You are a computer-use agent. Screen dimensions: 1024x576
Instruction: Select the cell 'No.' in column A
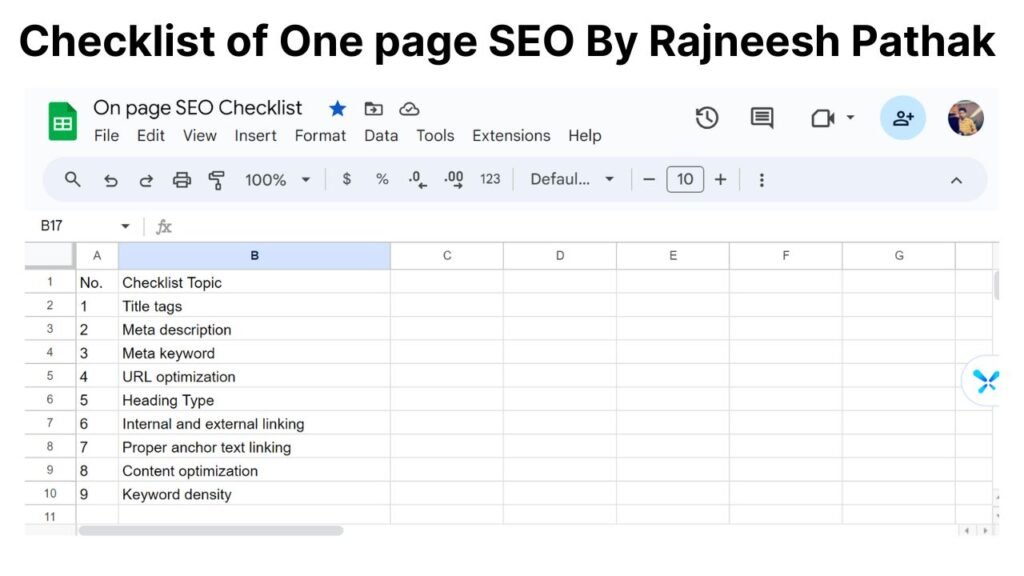tap(97, 282)
